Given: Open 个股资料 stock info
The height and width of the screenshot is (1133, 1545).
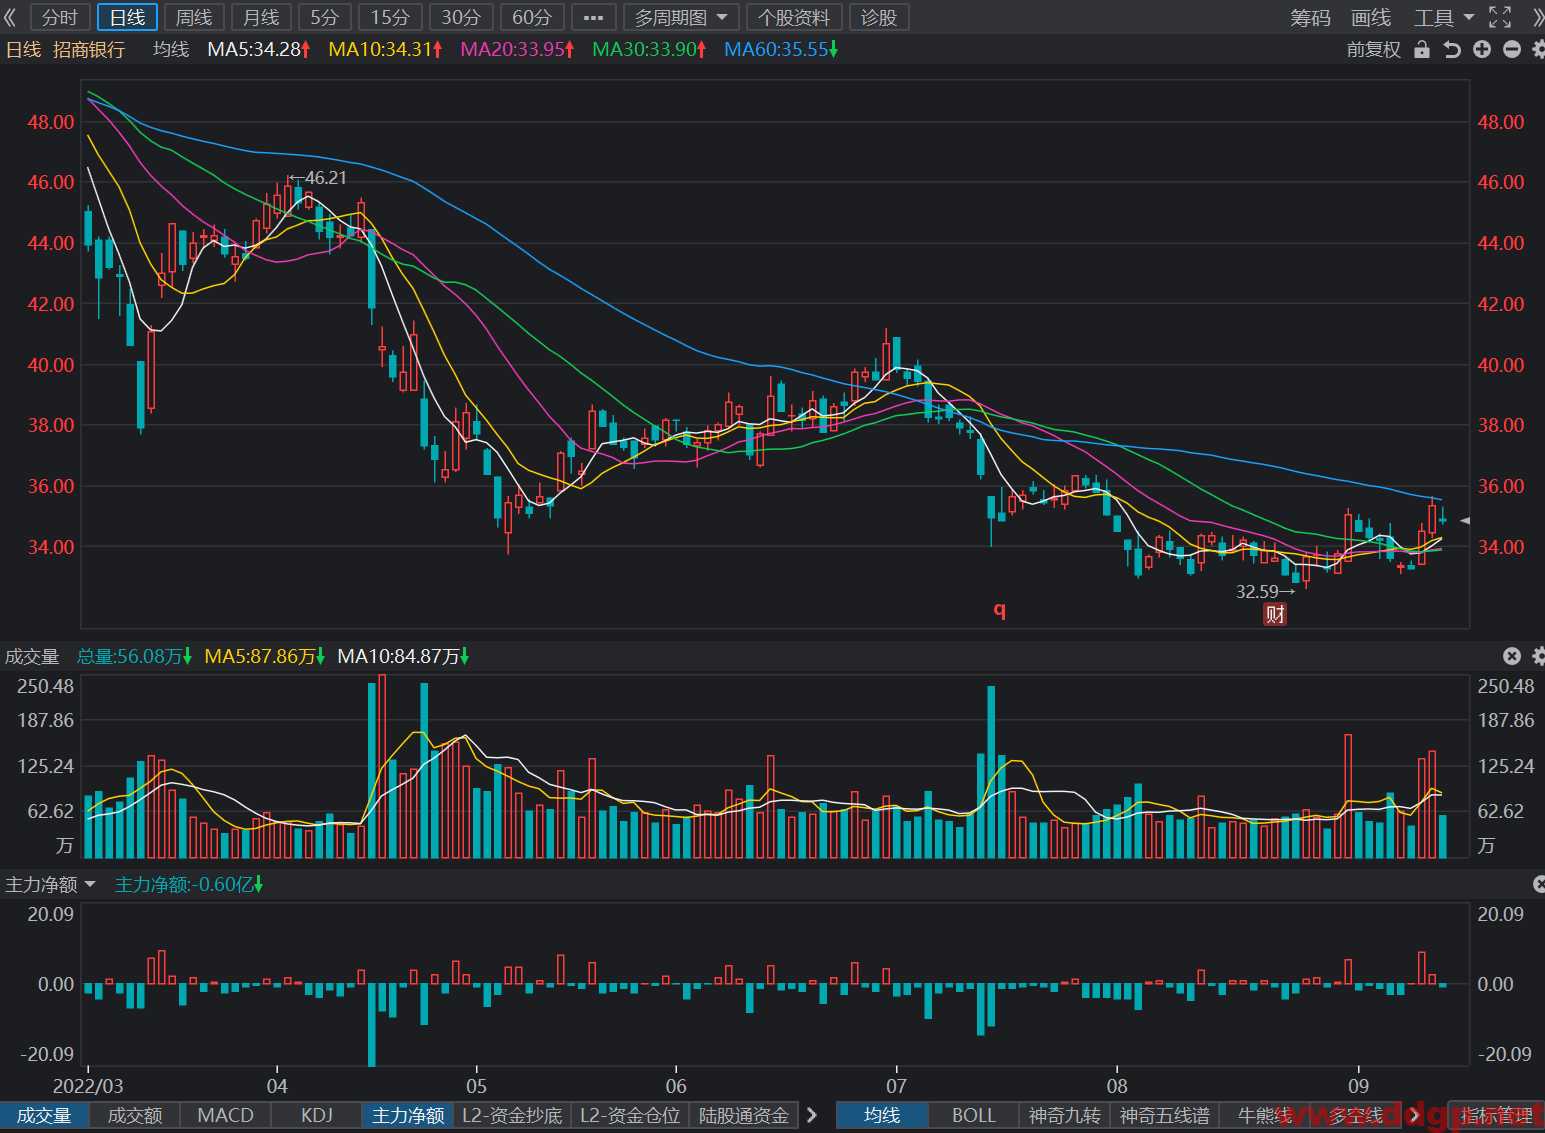Looking at the screenshot, I should pyautogui.click(x=794, y=17).
